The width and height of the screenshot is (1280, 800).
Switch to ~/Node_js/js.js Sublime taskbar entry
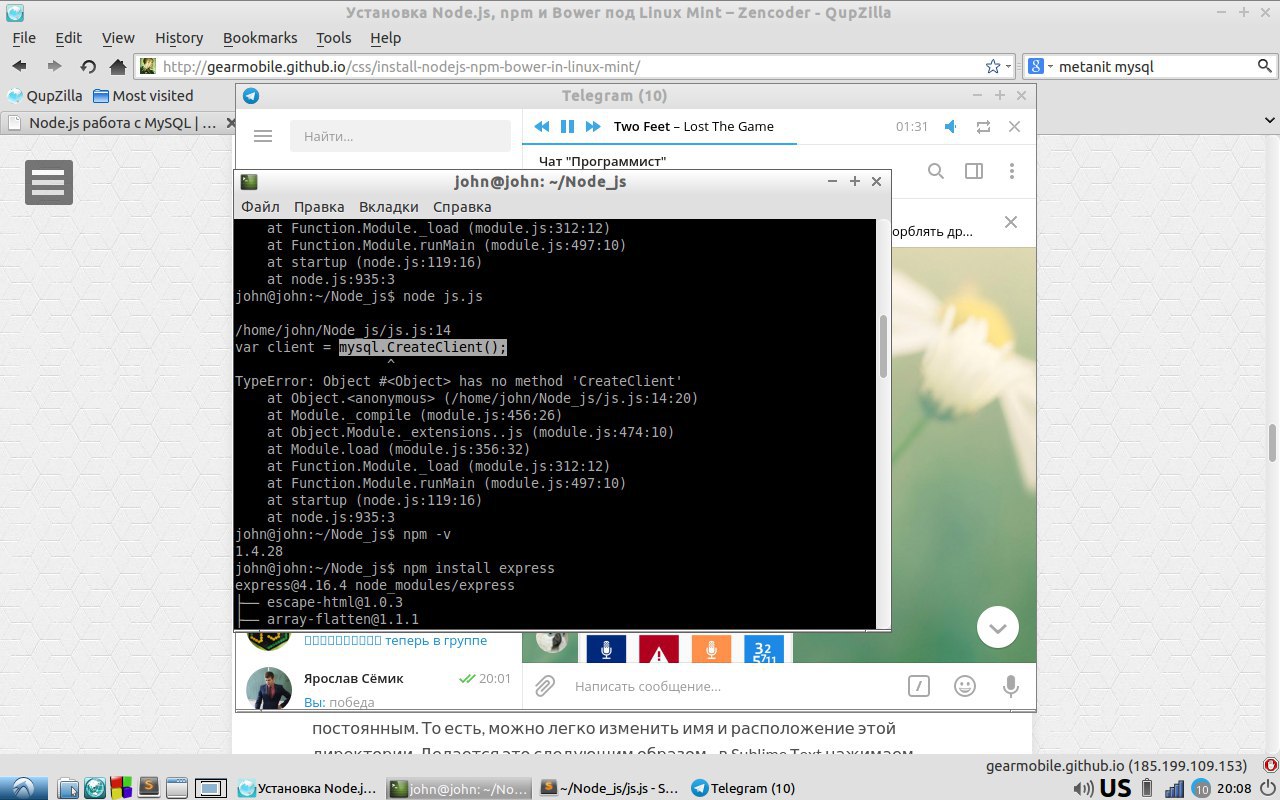click(x=609, y=788)
